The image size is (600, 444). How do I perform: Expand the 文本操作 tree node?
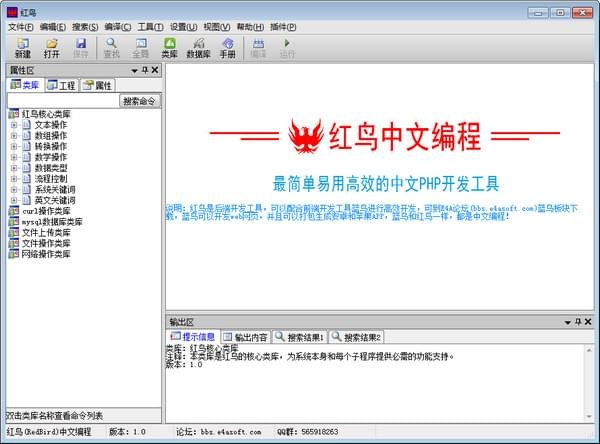tap(15, 125)
